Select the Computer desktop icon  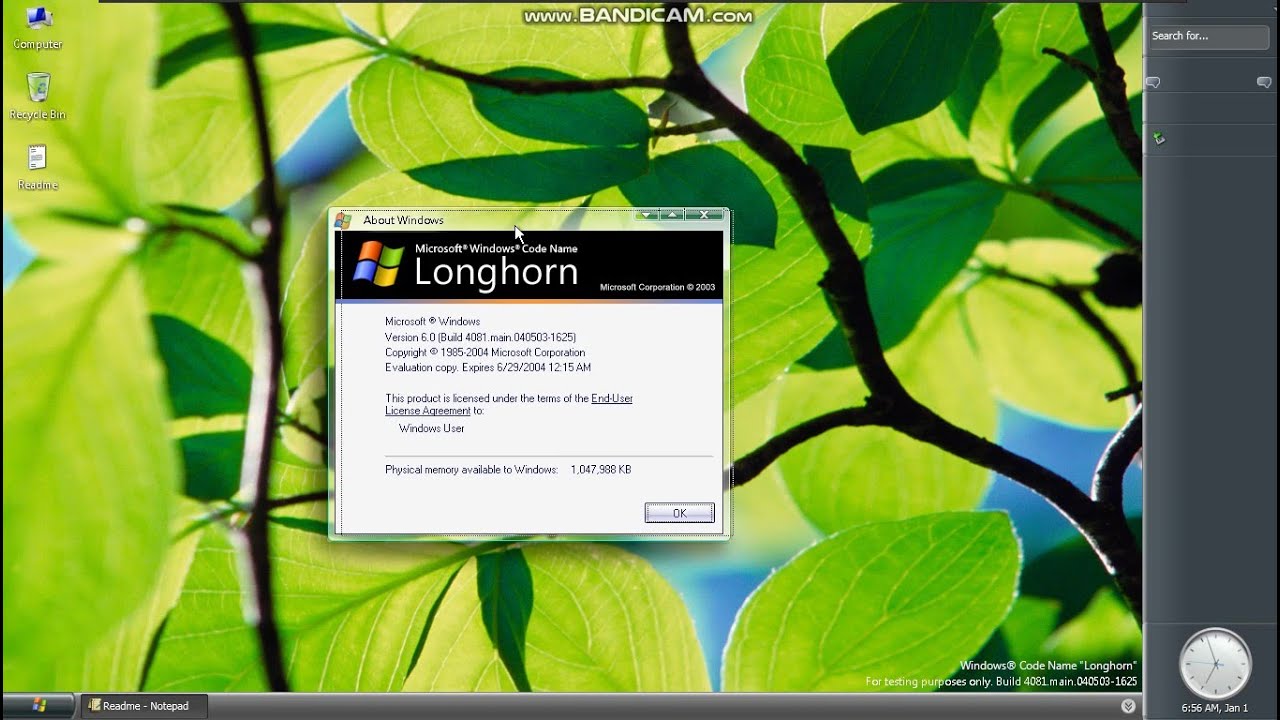(38, 27)
